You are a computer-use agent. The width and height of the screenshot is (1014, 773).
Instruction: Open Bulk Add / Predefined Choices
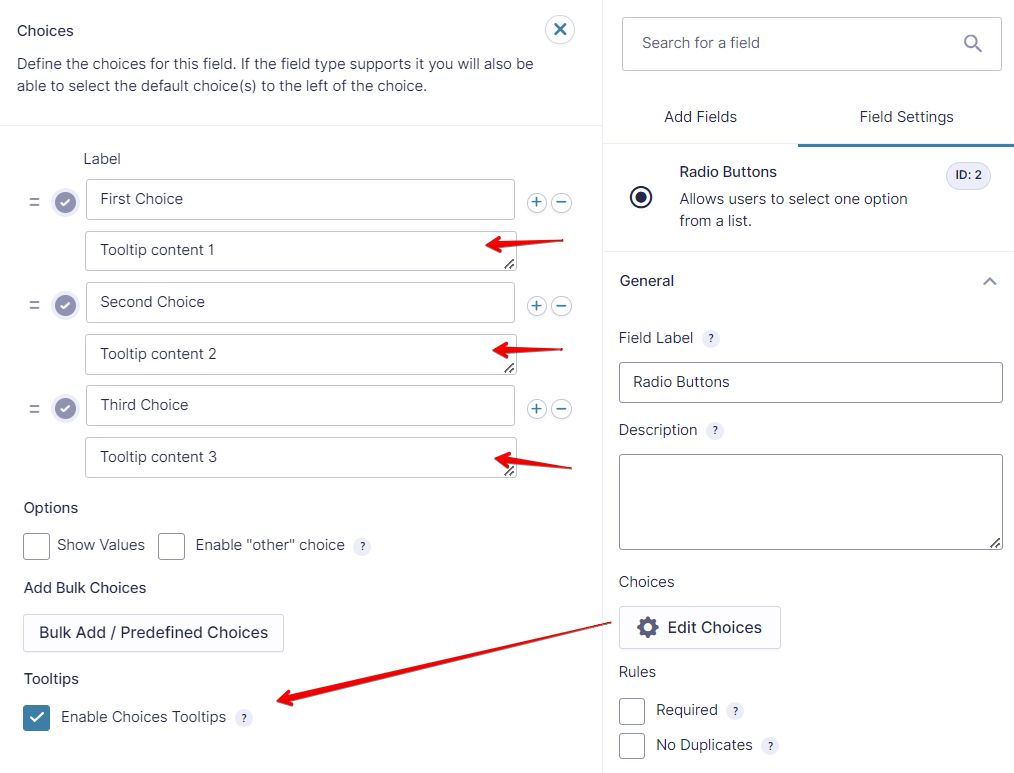(153, 633)
